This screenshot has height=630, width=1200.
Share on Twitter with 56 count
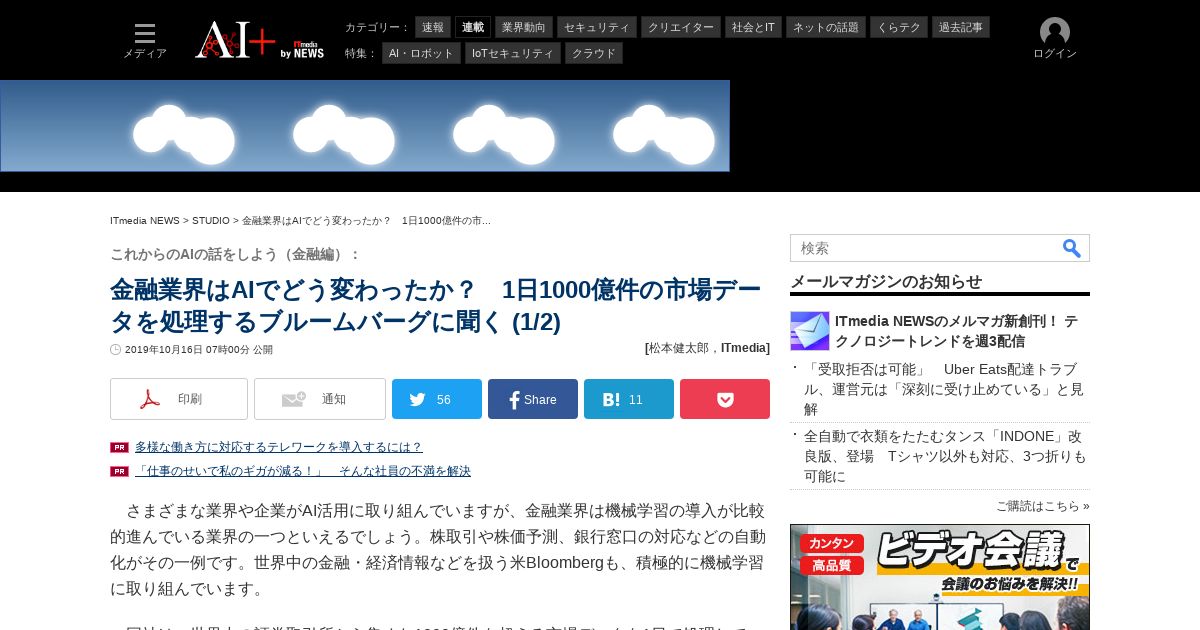437,399
